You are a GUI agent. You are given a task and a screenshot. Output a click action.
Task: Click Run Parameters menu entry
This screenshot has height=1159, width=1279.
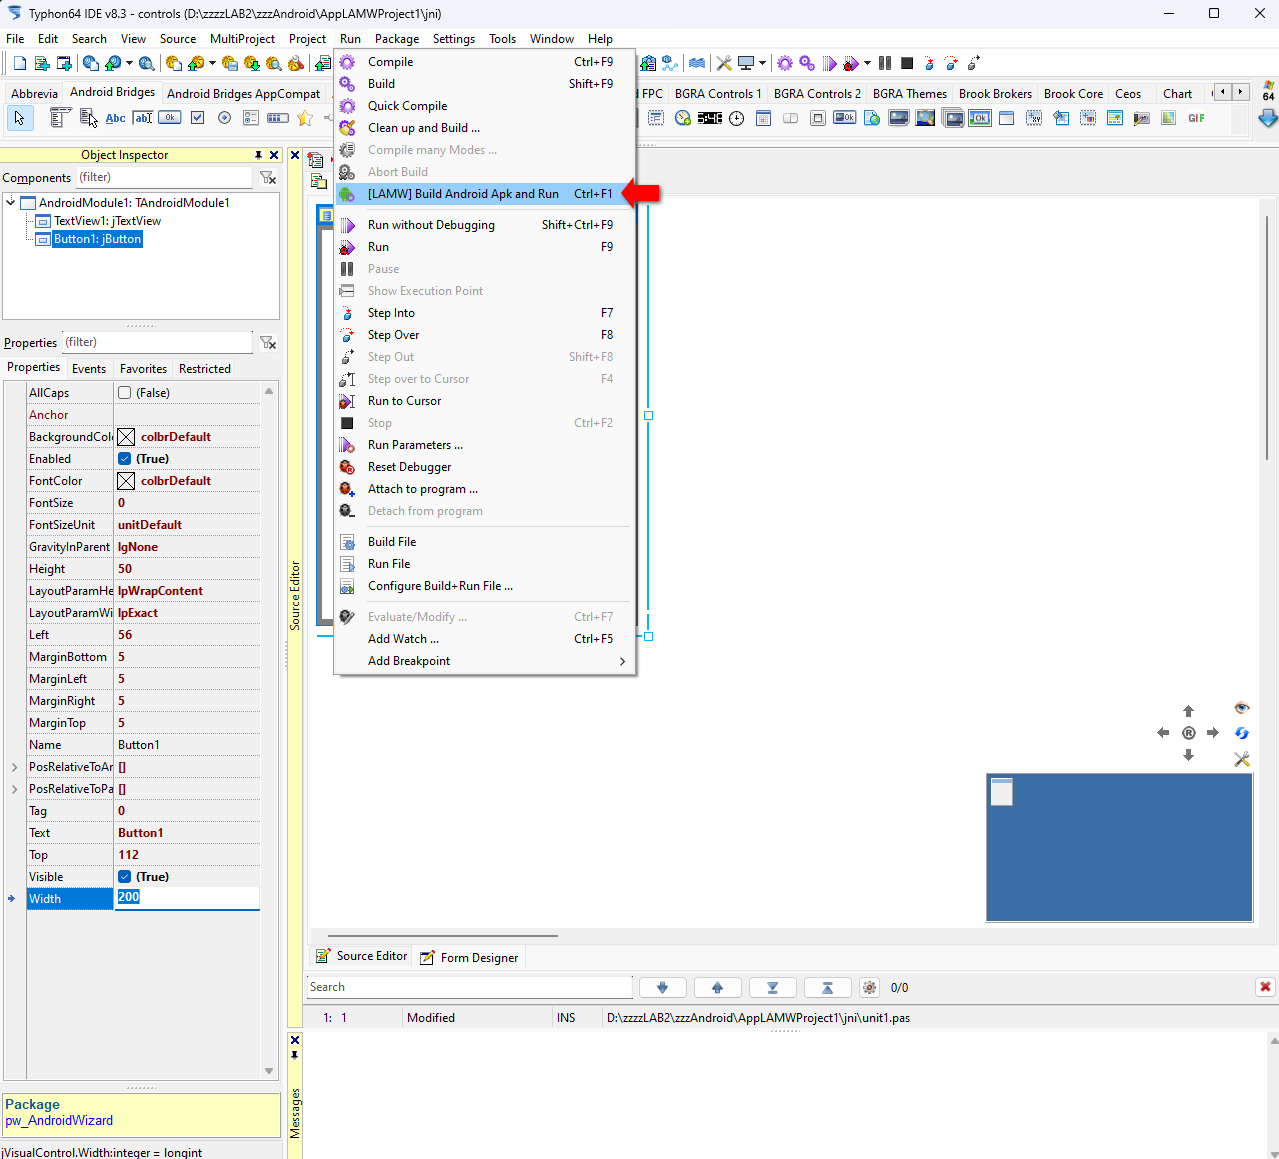point(484,445)
